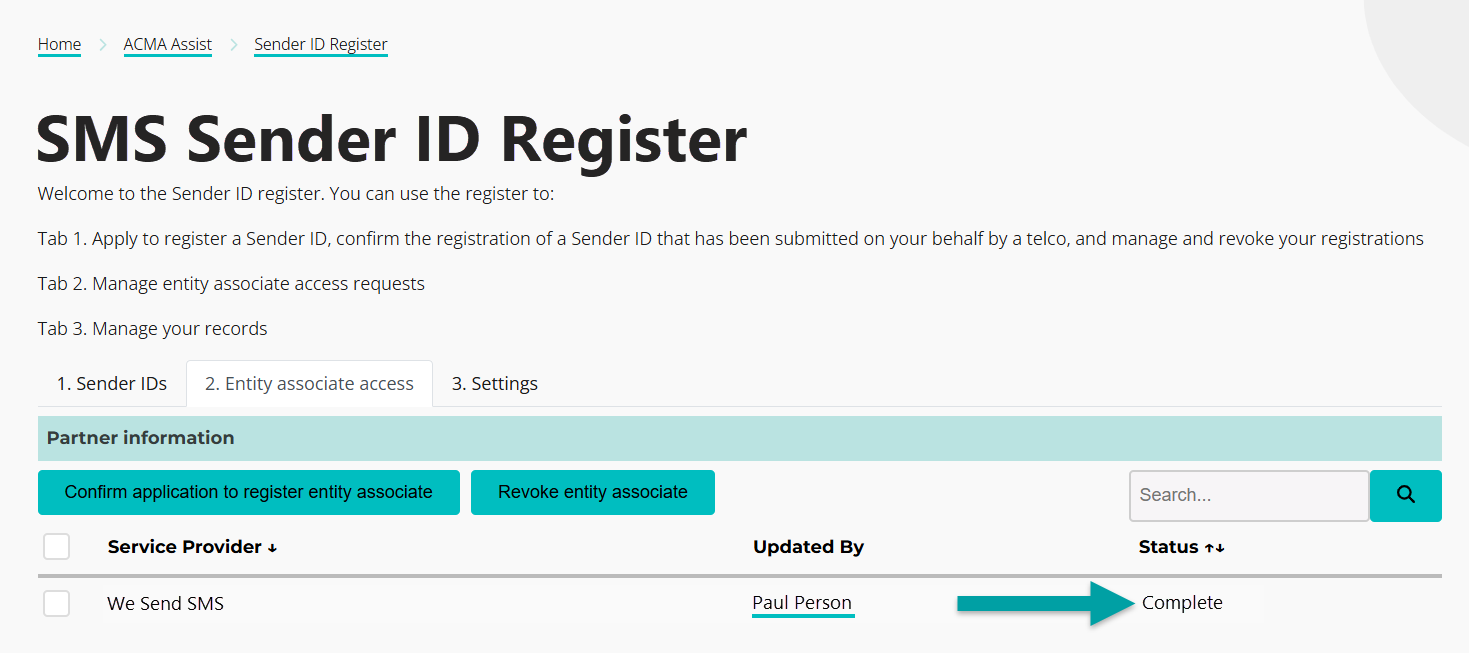
Task: Navigate to Home via breadcrumb
Action: [x=59, y=44]
